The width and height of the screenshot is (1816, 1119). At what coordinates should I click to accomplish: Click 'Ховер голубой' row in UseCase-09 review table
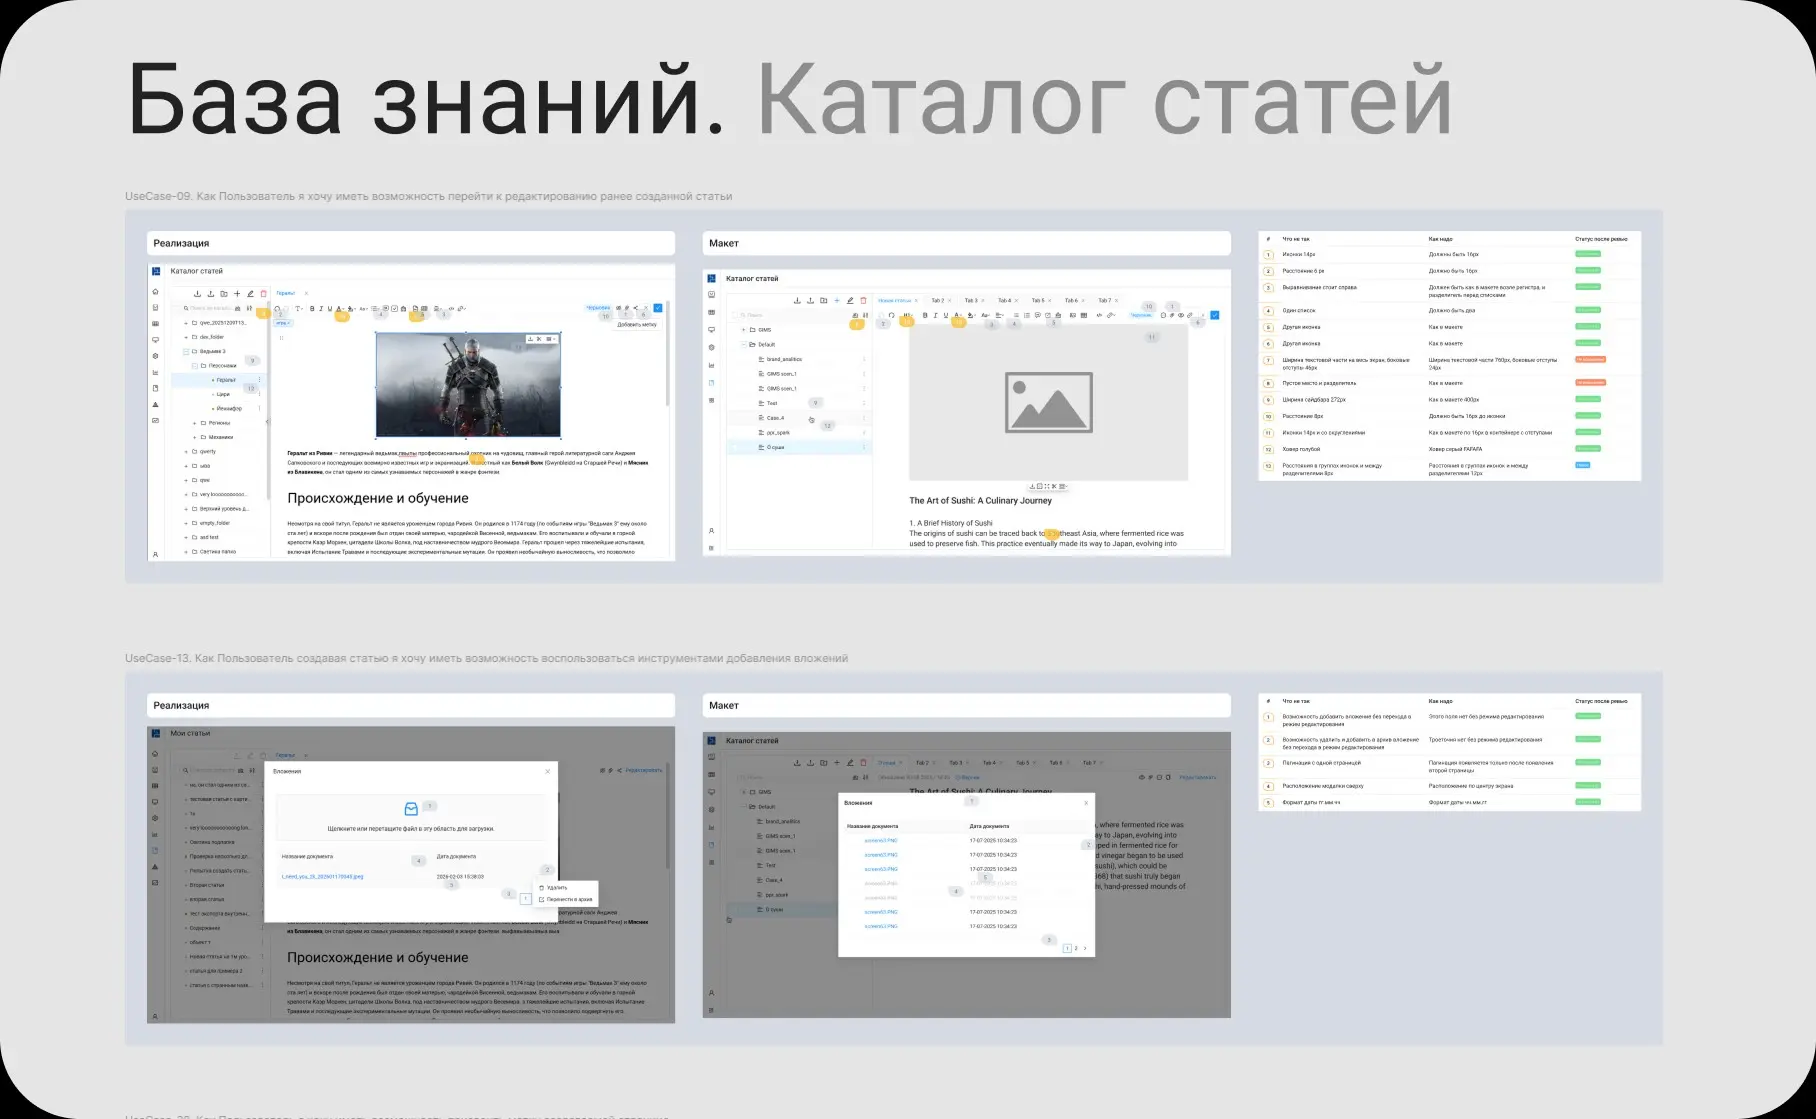click(1450, 449)
